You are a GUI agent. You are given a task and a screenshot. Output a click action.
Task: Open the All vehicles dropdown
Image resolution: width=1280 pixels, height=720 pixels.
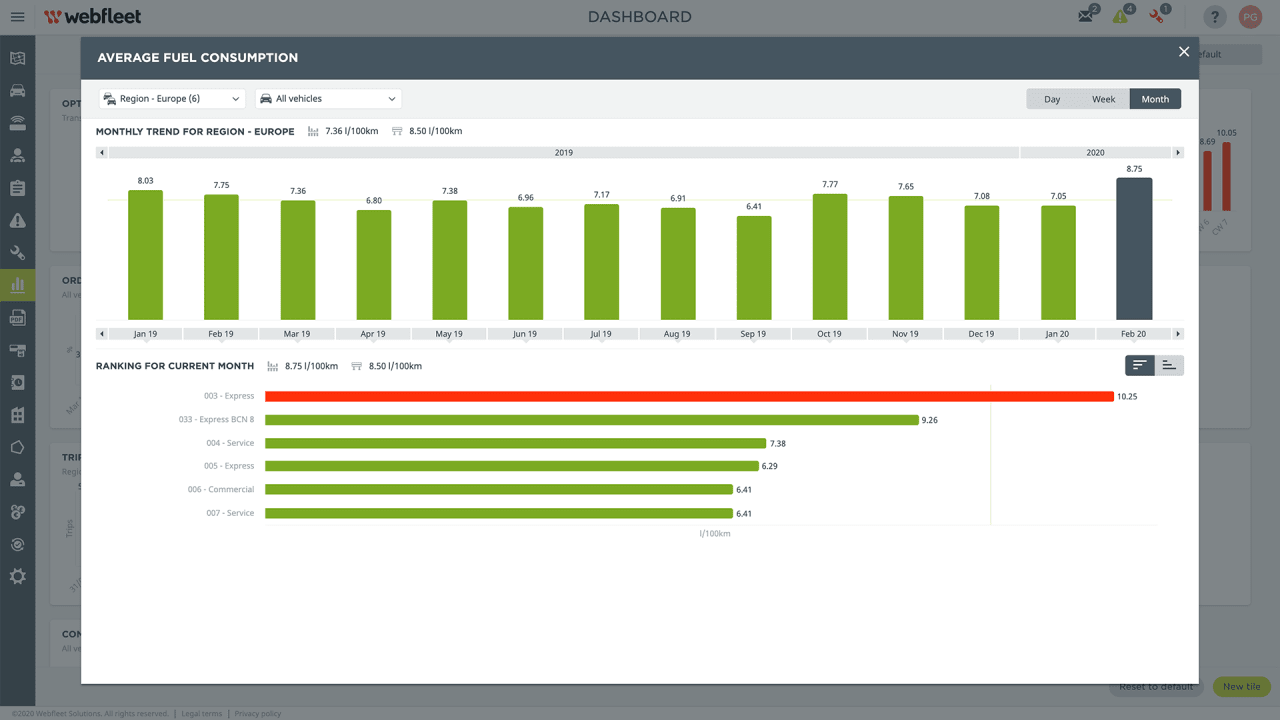click(328, 99)
